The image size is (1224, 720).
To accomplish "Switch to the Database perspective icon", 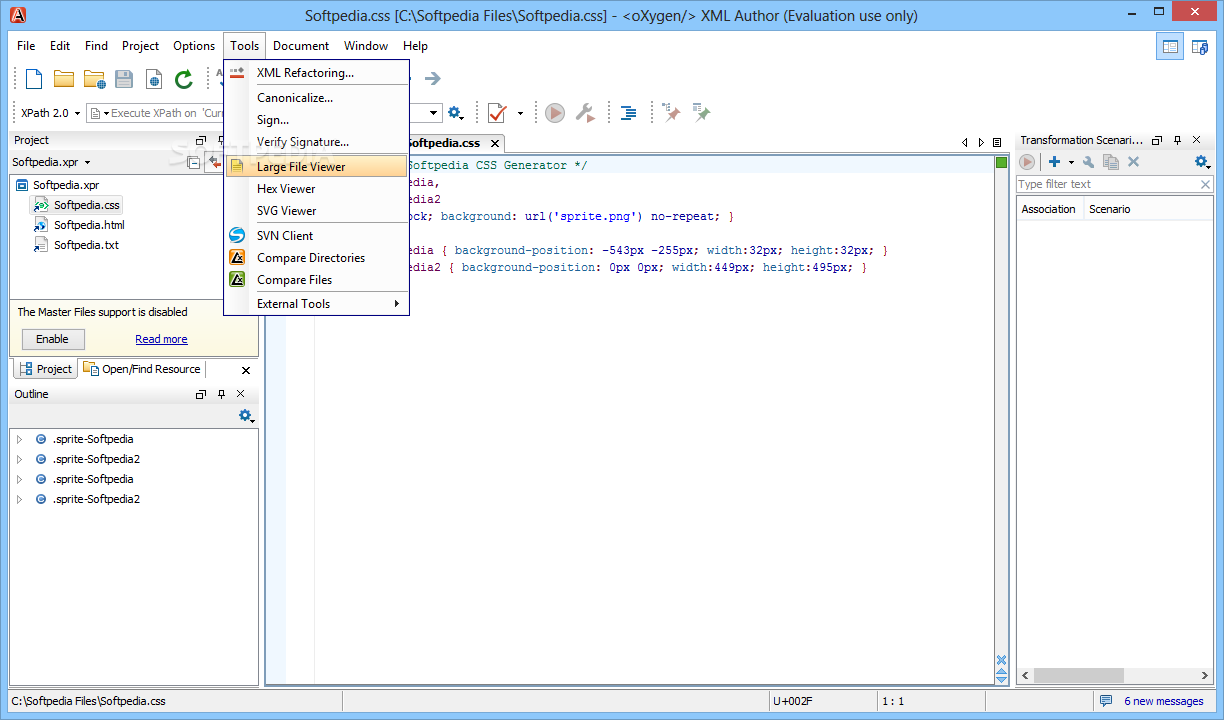I will coord(1200,46).
